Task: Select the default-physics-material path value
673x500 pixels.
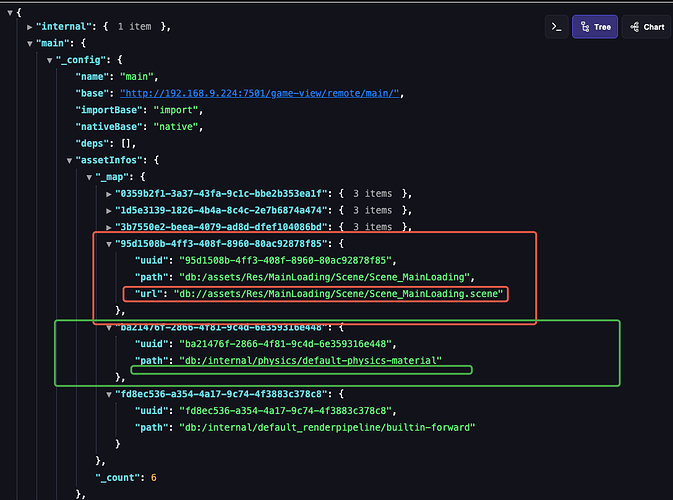Action: point(310,361)
